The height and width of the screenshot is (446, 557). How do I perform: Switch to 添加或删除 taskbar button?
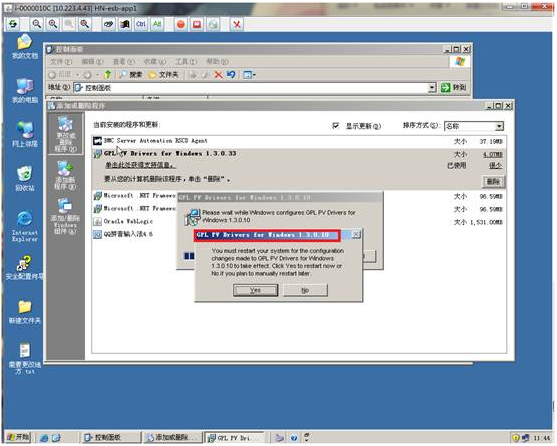pyautogui.click(x=172, y=437)
